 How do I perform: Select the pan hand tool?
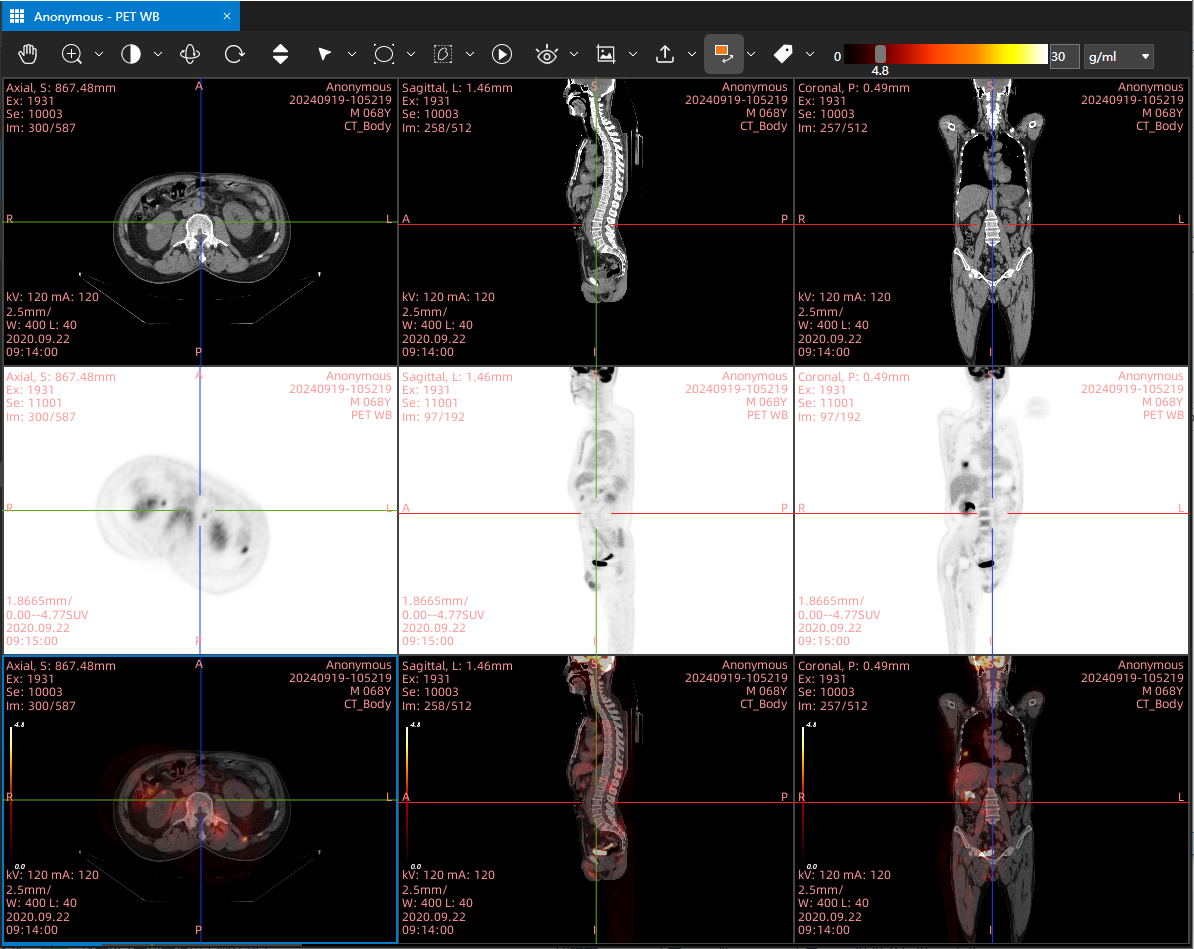click(x=28, y=54)
